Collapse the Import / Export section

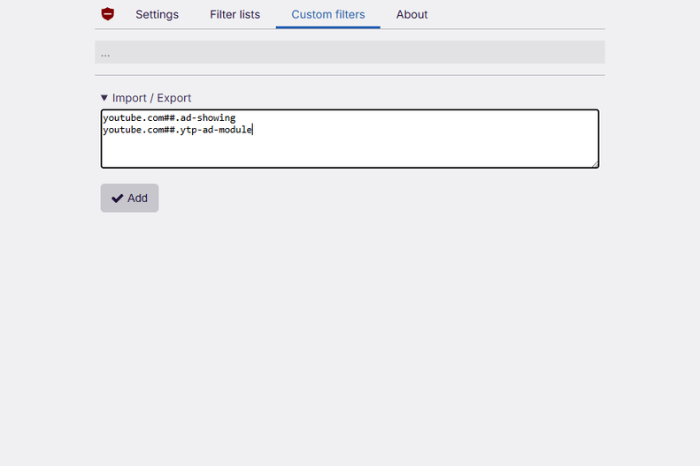[x=146, y=98]
